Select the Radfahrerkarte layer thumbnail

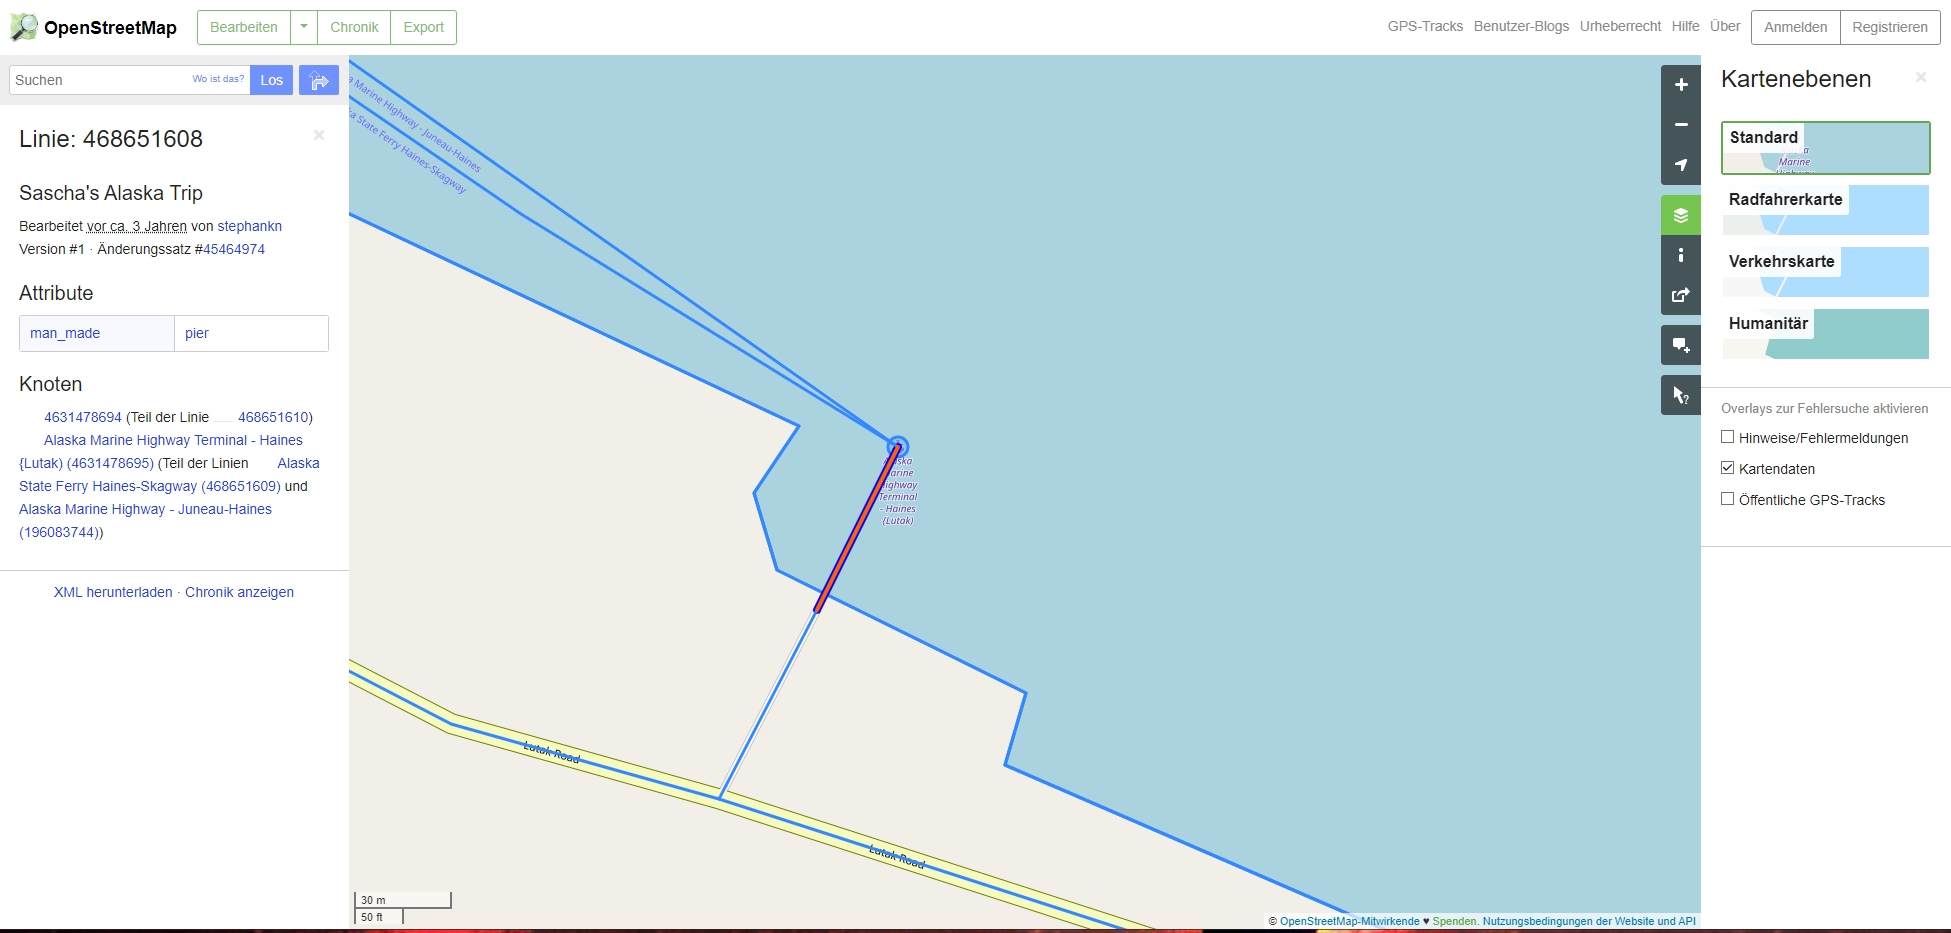(x=1825, y=210)
